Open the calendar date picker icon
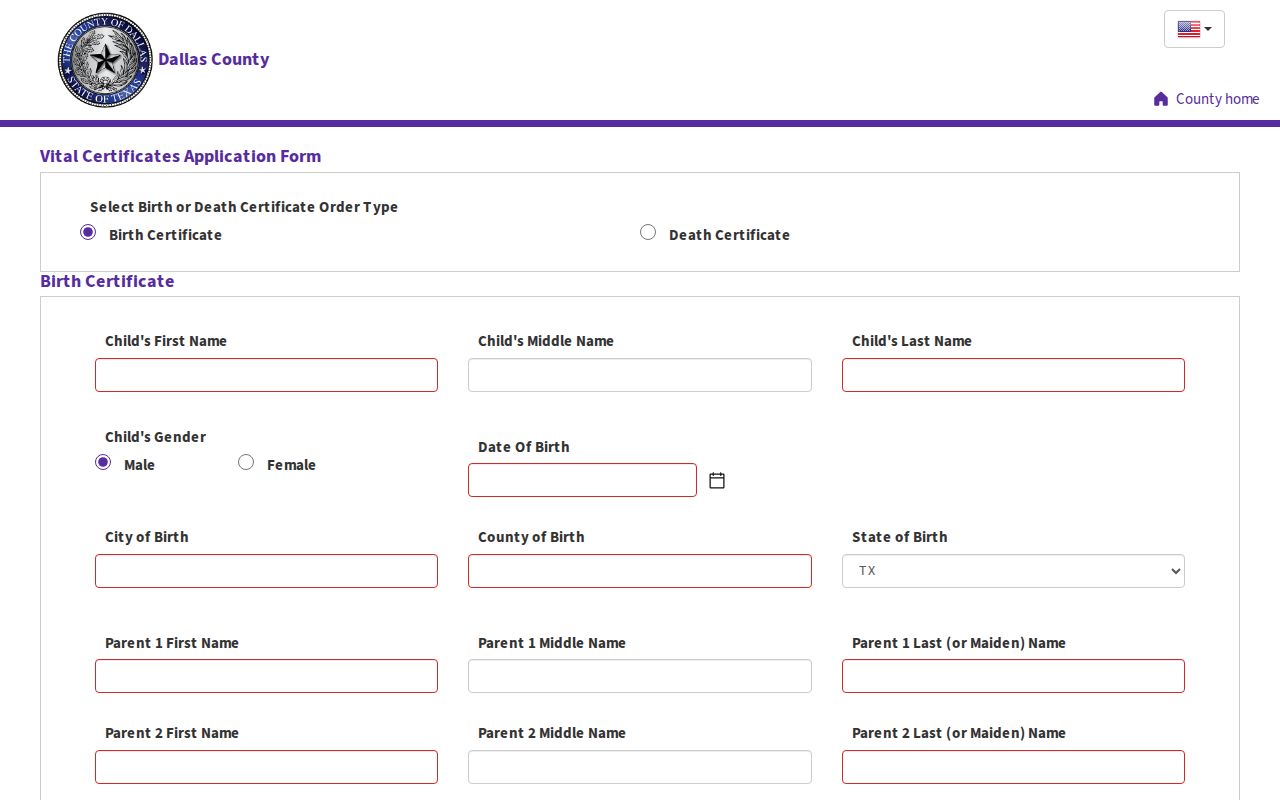The image size is (1280, 800). tap(717, 481)
